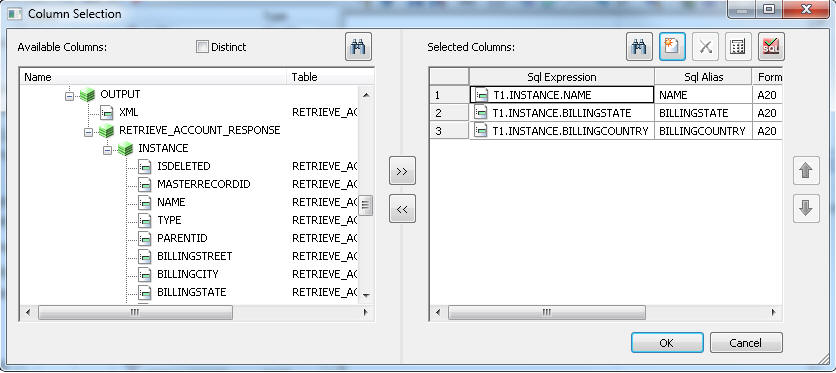The width and height of the screenshot is (836, 373).
Task: Click horizontal scrollbar thumb under available columns
Action: point(135,312)
